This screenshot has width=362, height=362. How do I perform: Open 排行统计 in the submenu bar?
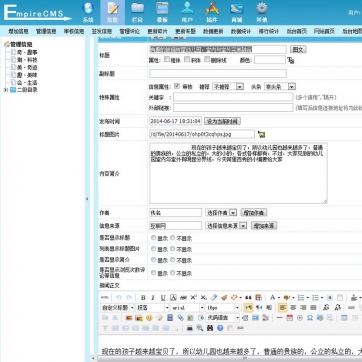coord(269,31)
